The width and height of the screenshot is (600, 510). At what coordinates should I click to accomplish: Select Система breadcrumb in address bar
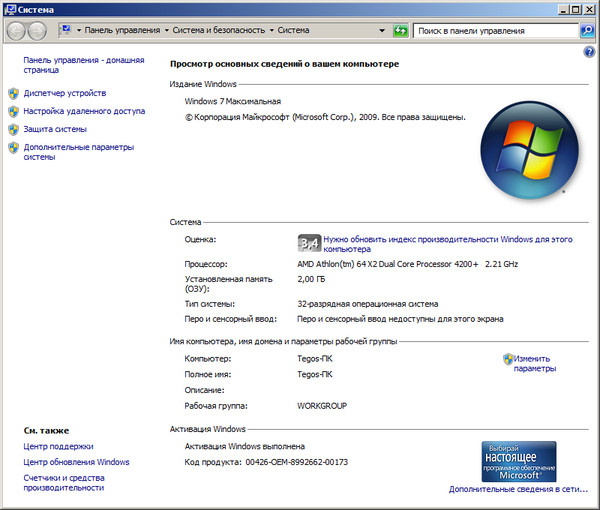293,30
